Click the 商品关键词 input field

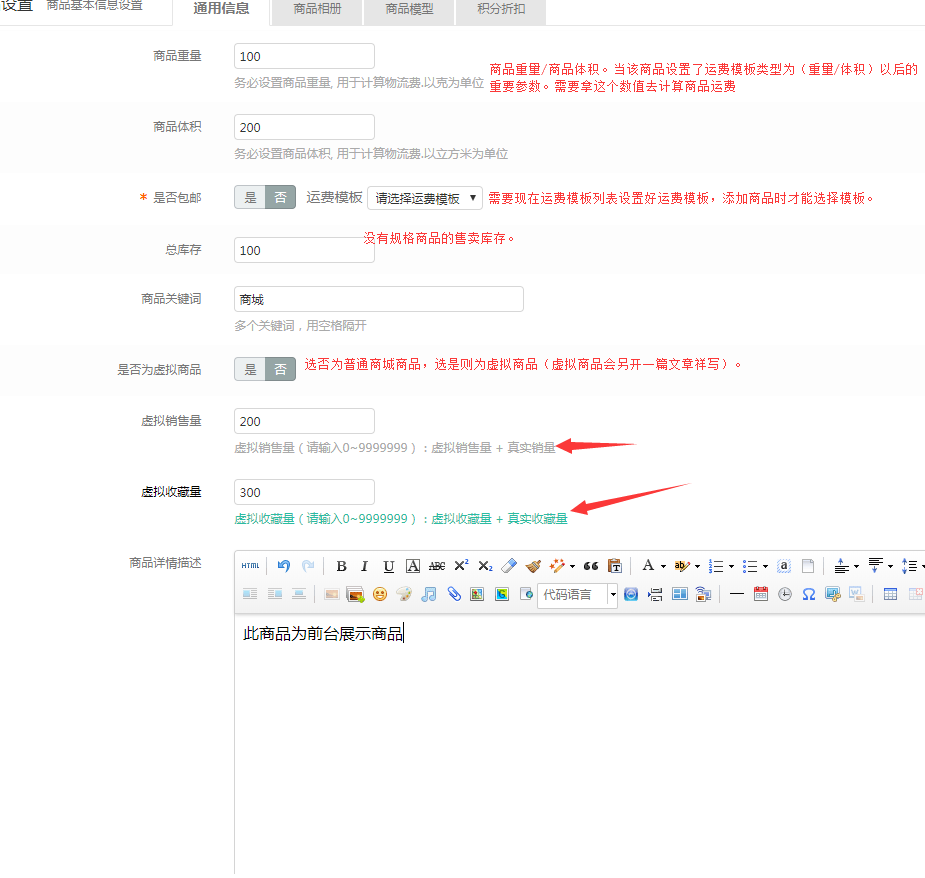378,299
